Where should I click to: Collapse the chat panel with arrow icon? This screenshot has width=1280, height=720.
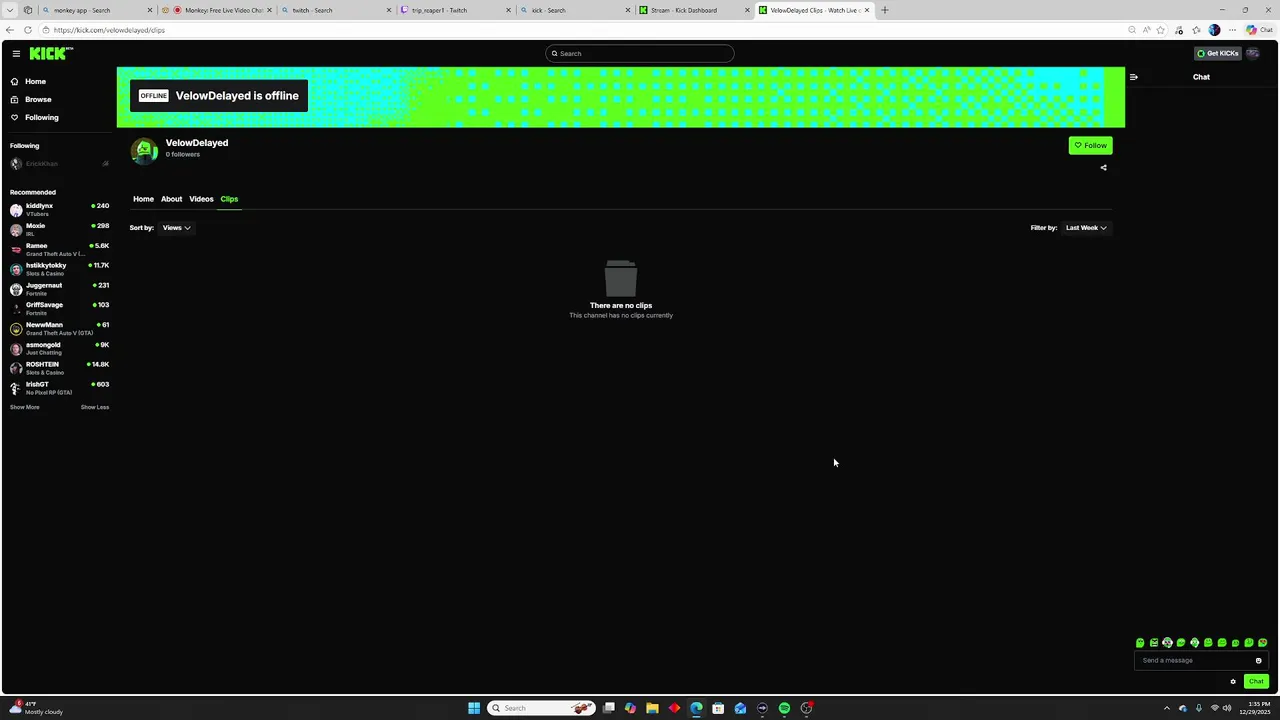(1133, 77)
